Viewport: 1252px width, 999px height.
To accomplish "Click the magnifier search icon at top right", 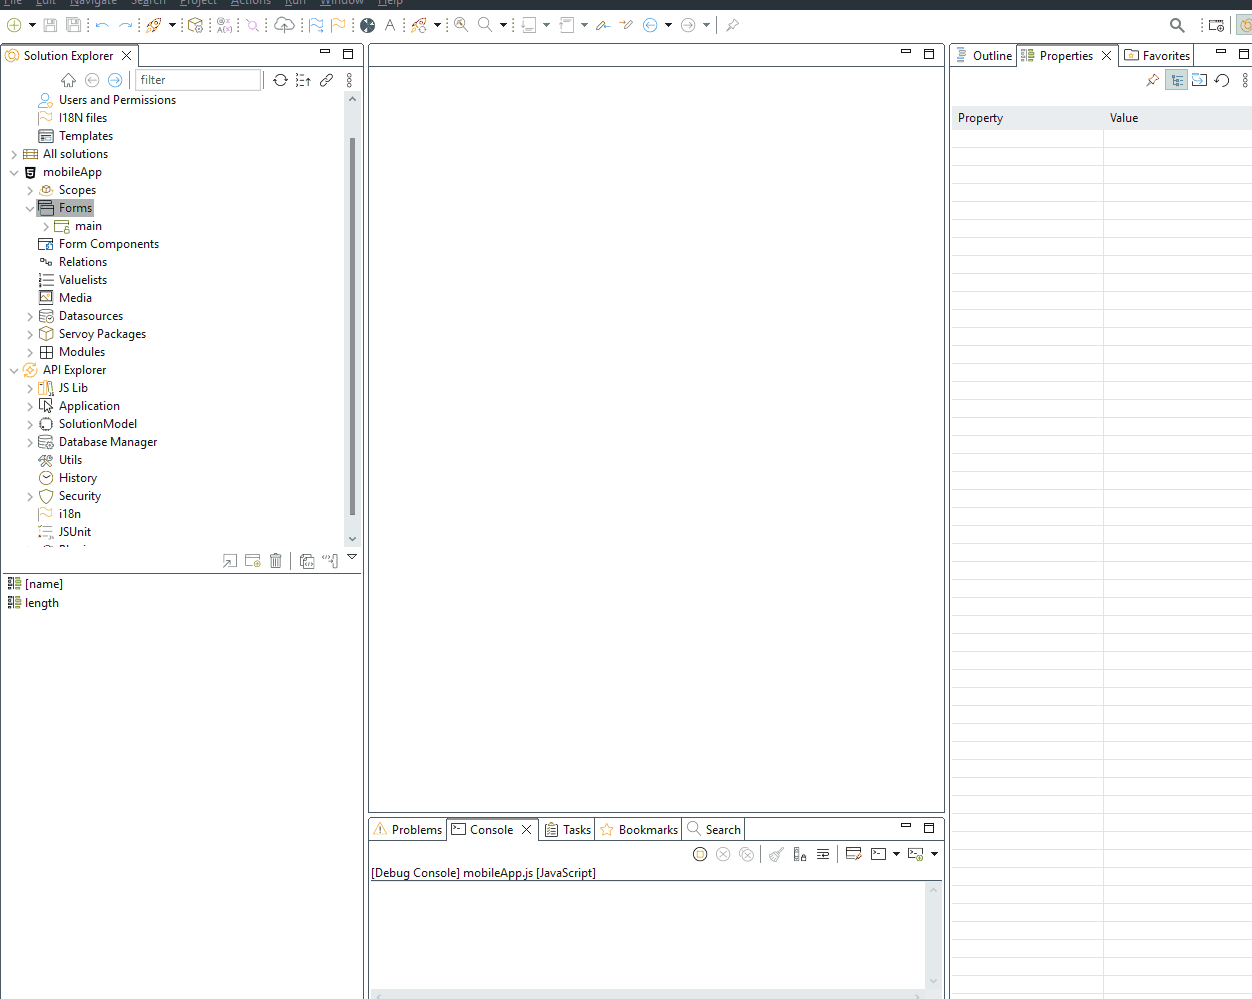I will point(1177,25).
